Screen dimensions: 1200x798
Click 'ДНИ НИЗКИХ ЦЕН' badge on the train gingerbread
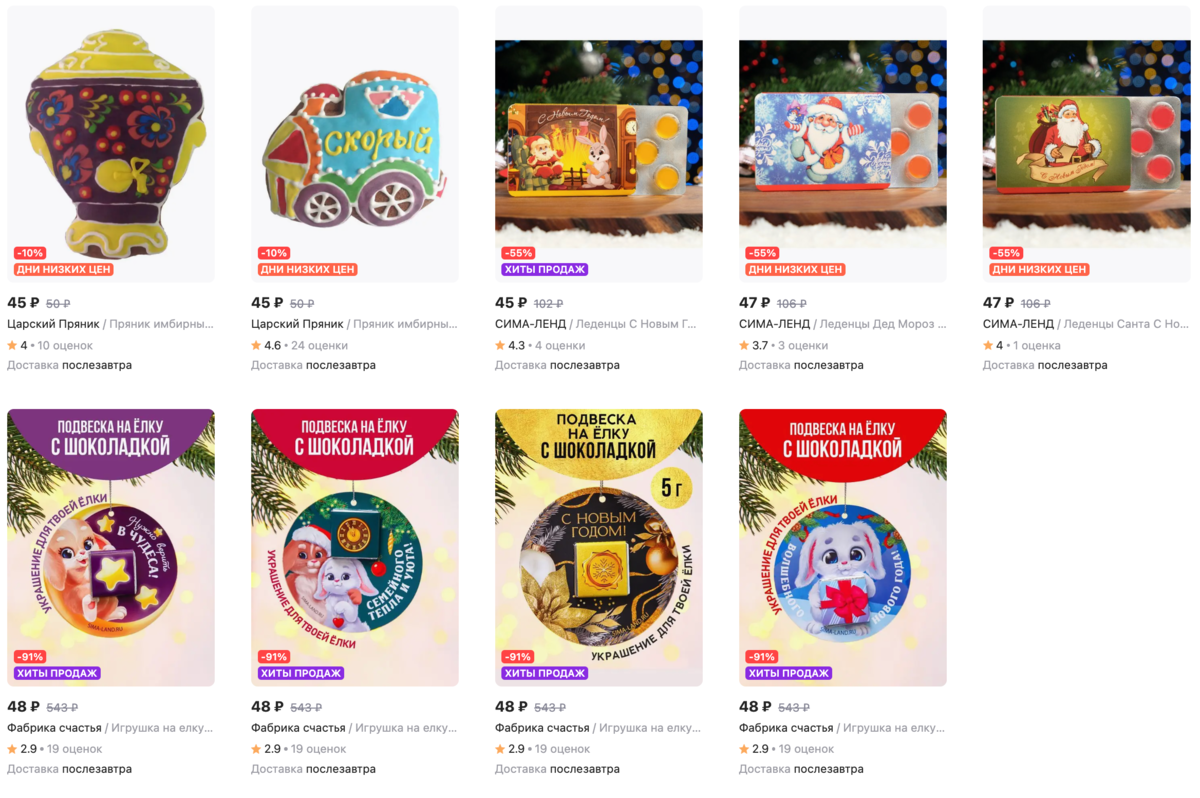(308, 270)
